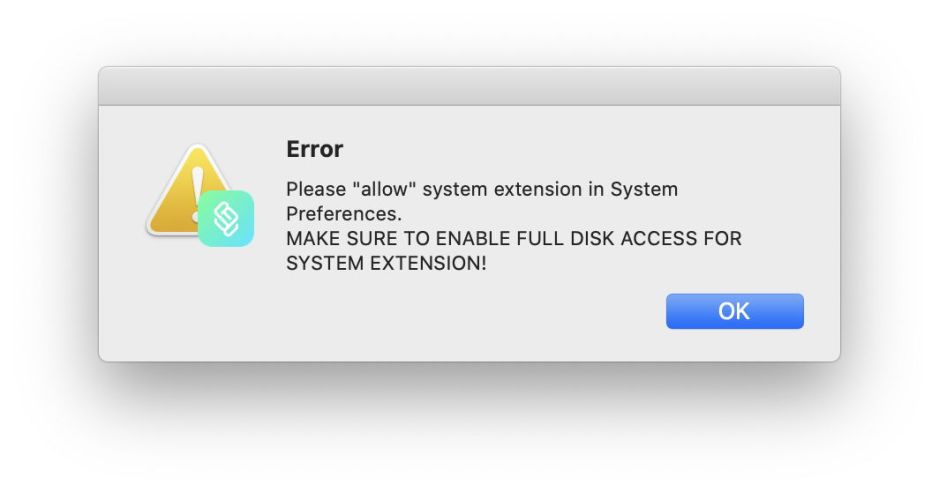Click the exclamation mark inside the warning triangle
The height and width of the screenshot is (492, 939).
click(x=196, y=185)
